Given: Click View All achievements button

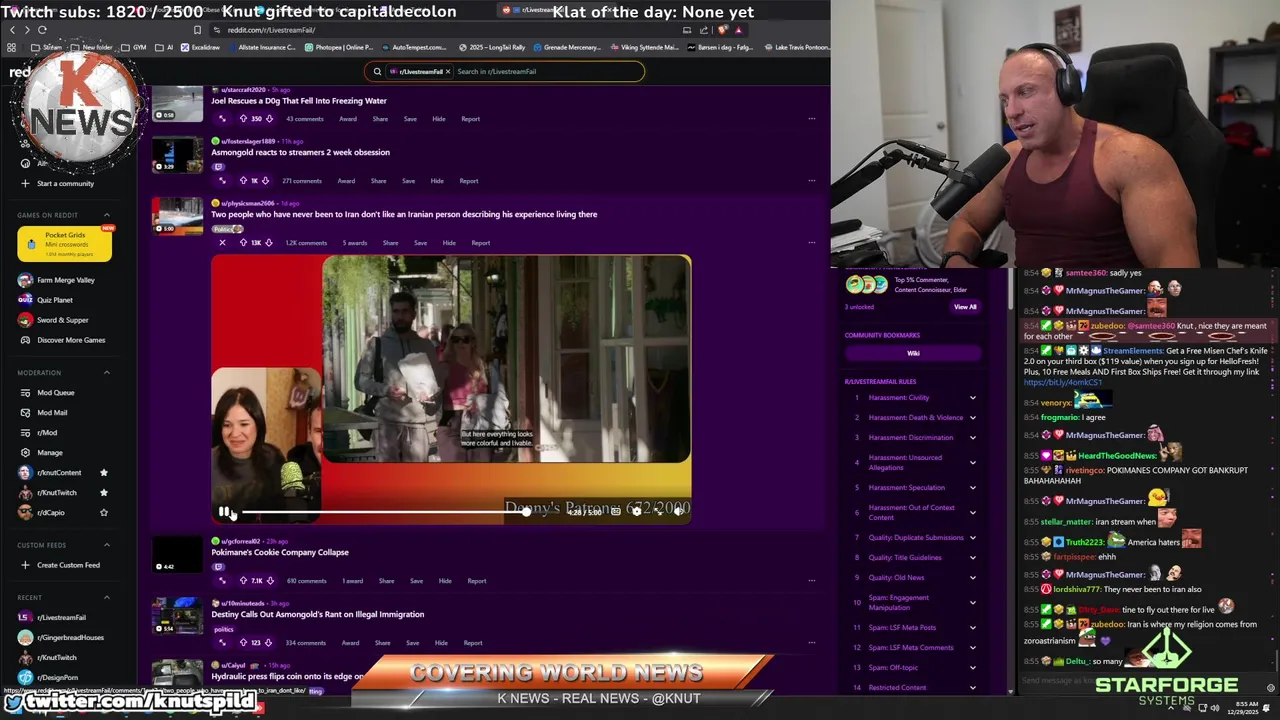Looking at the screenshot, I should [965, 307].
